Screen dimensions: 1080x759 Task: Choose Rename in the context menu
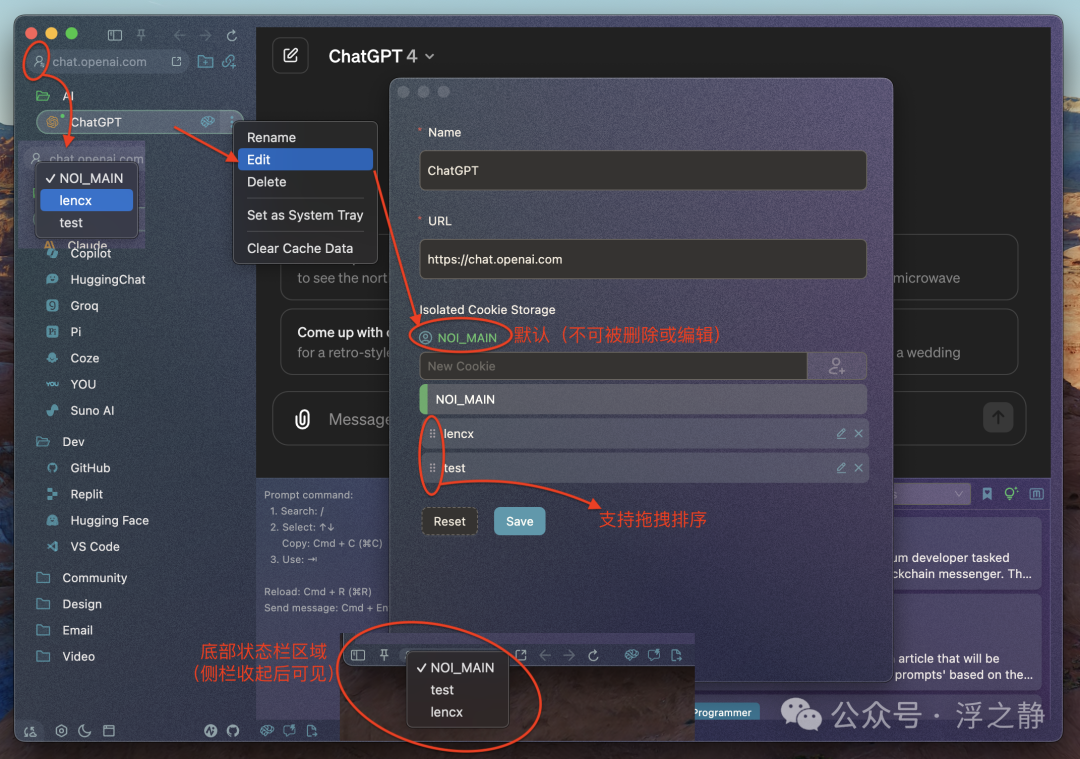coord(306,137)
